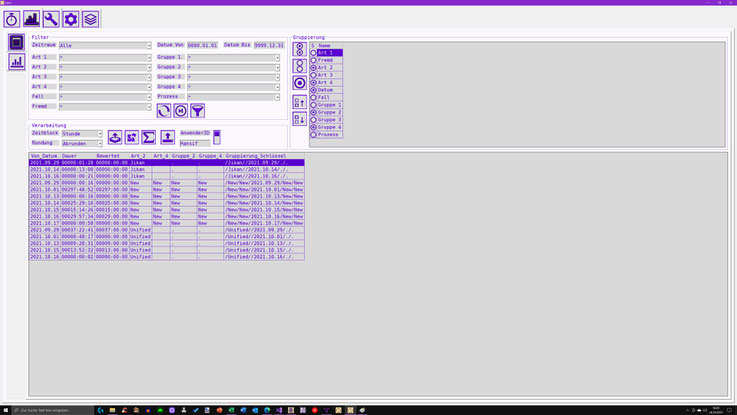
Task: Click the Art_2 column header
Action: 141,156
